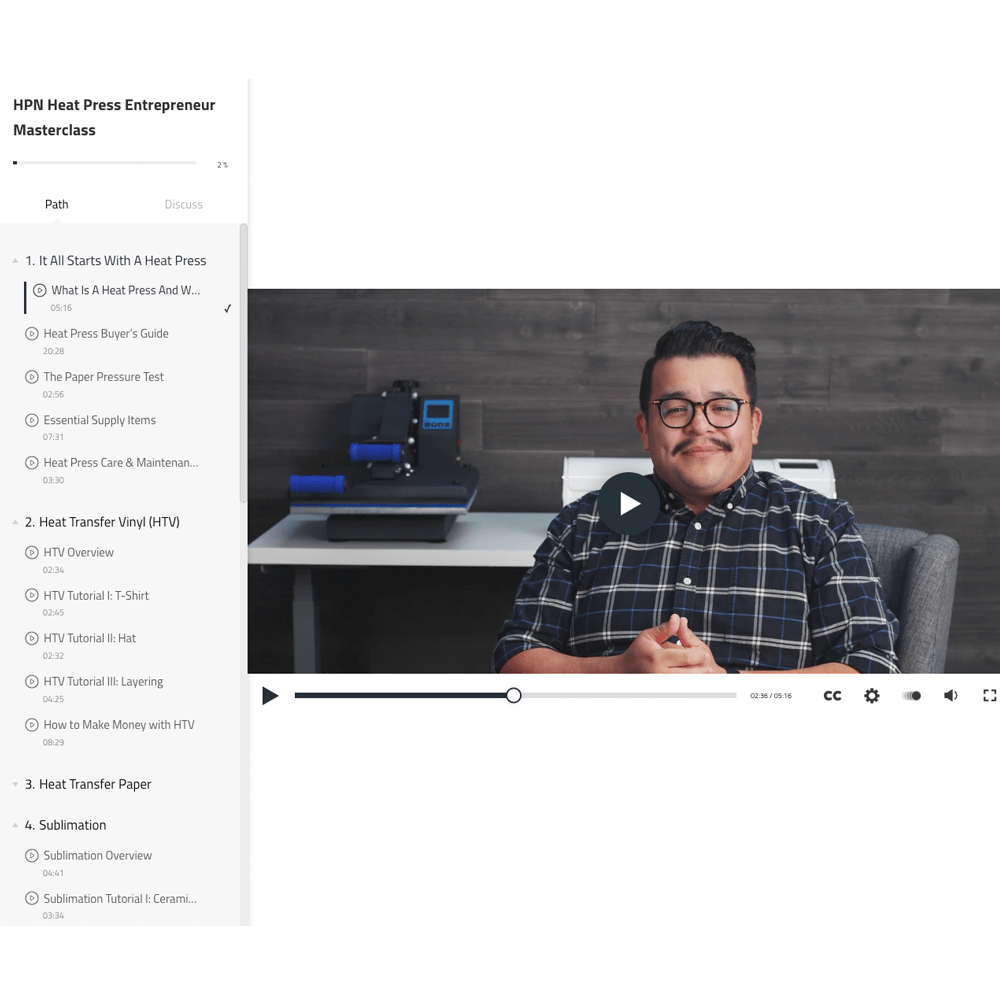Click the video progress slider handle
1000x1000 pixels.
click(x=513, y=696)
